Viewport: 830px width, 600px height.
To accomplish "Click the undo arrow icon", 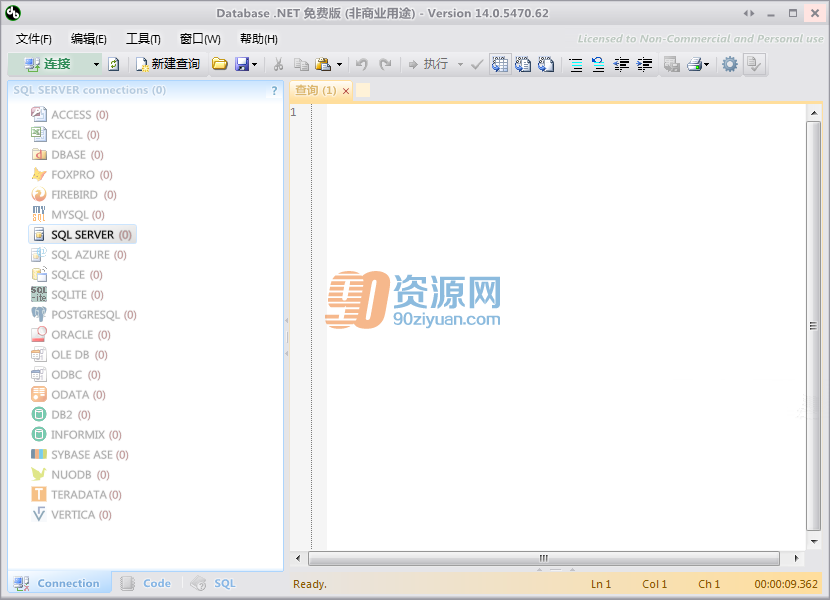I will [362, 64].
